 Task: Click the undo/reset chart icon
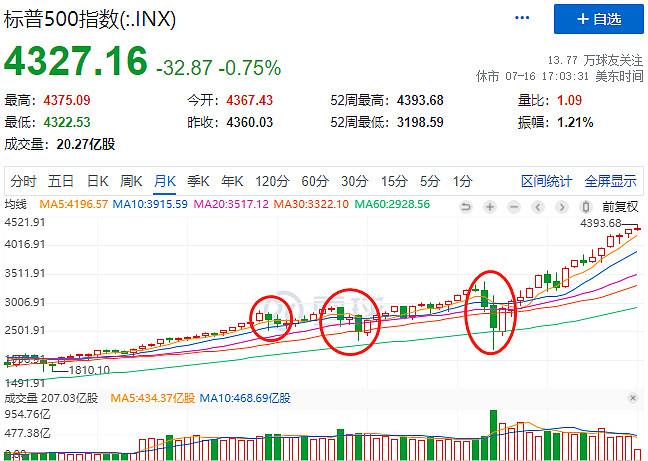pyautogui.click(x=466, y=207)
